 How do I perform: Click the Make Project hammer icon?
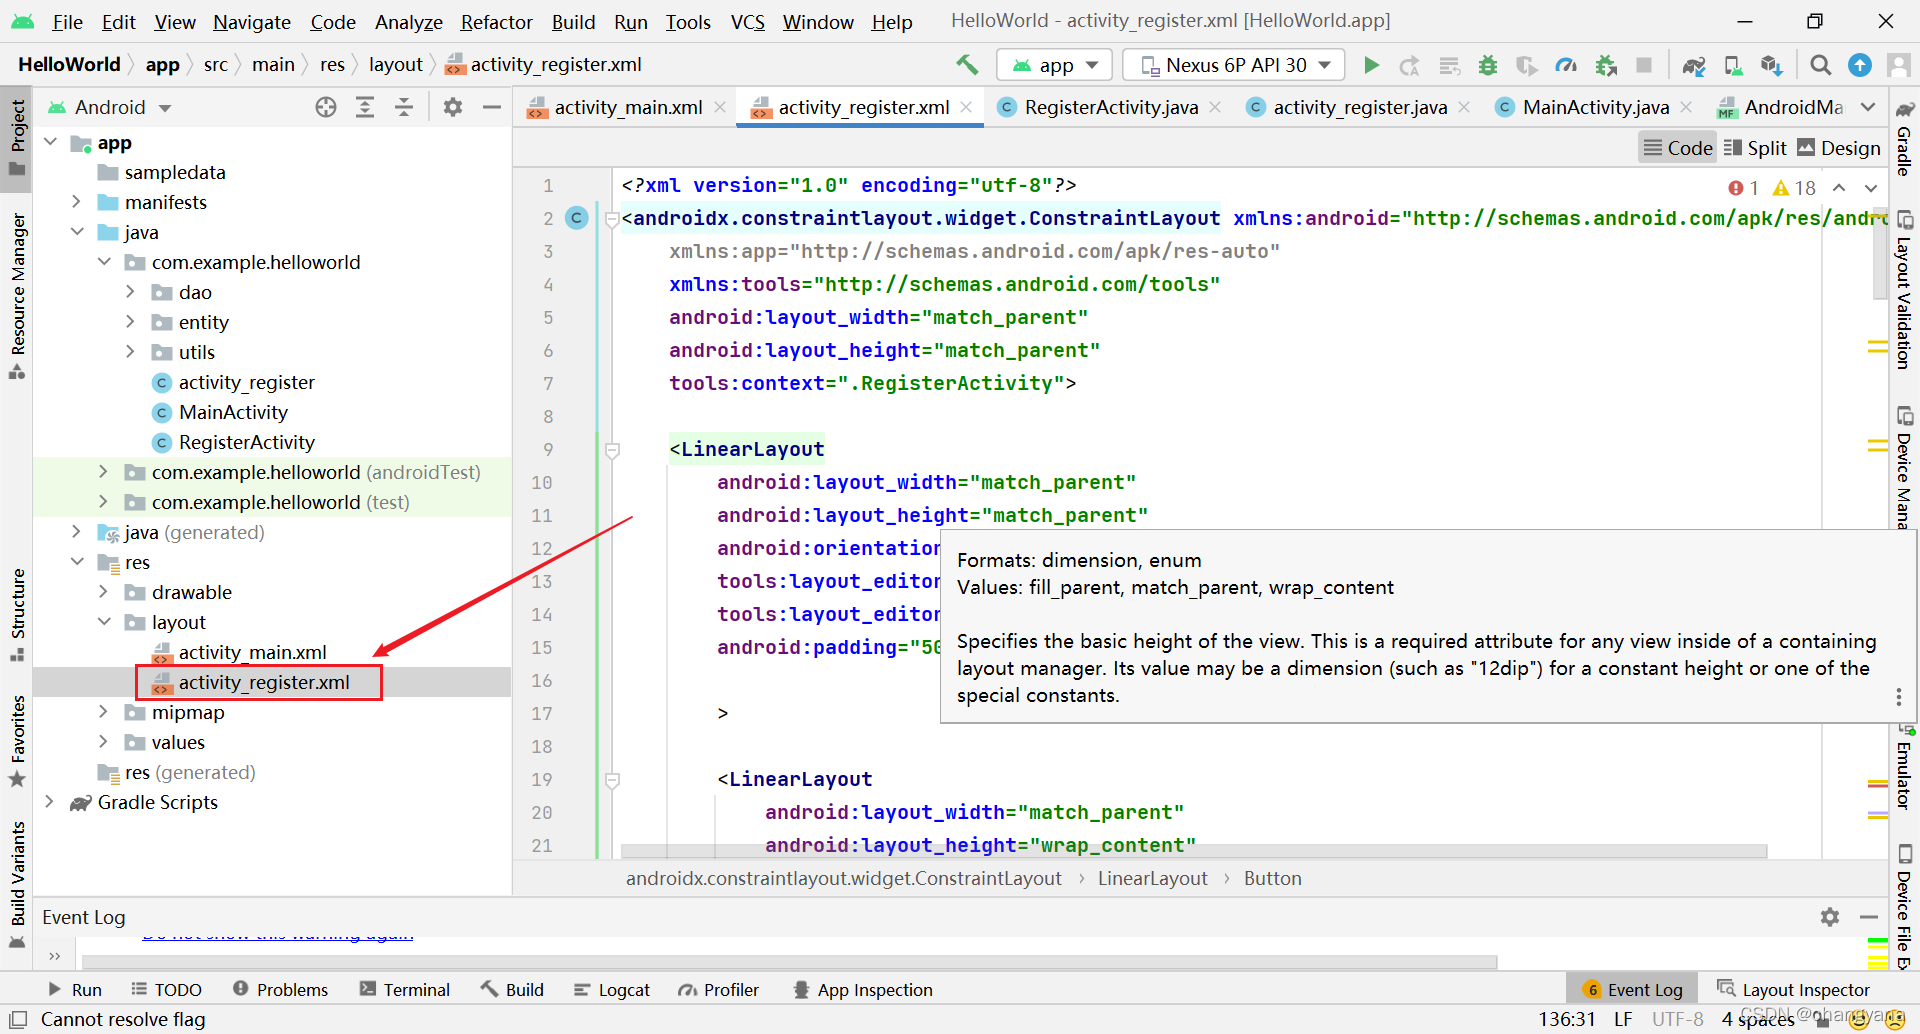point(967,65)
